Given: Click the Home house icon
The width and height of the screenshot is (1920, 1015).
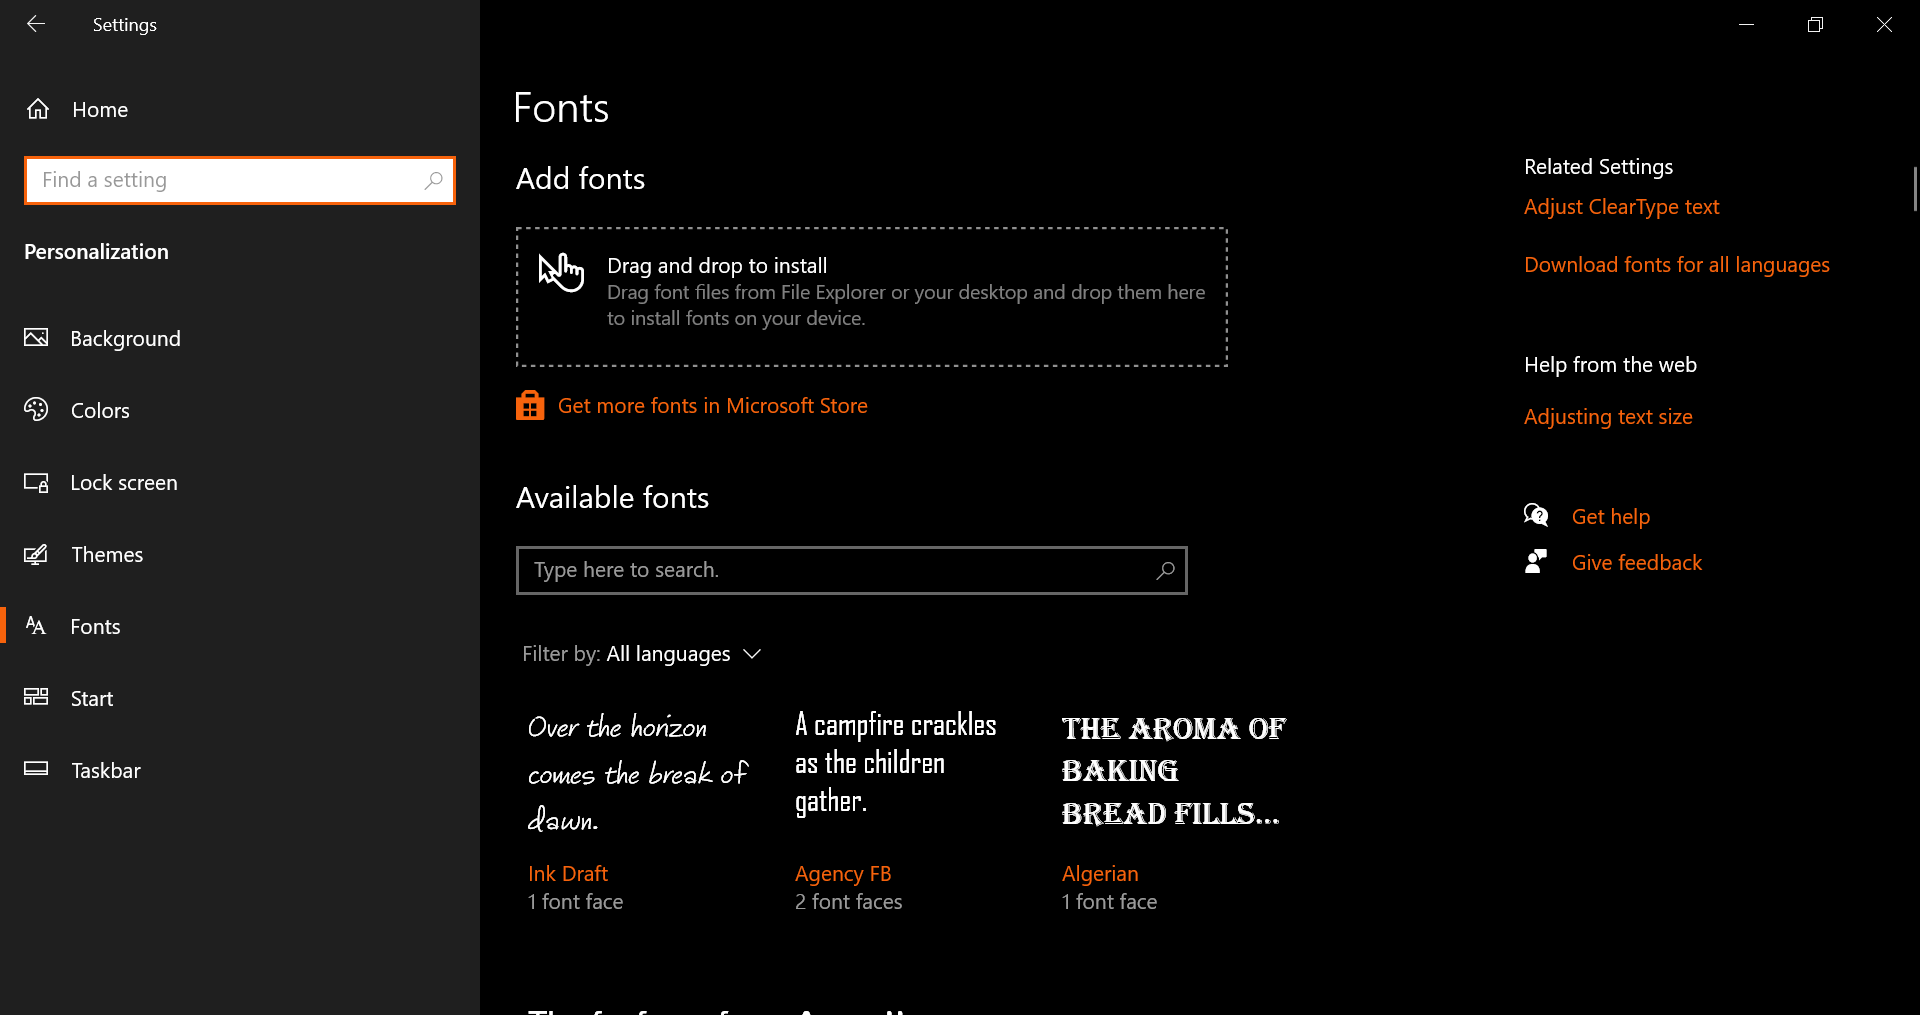Looking at the screenshot, I should click(x=38, y=109).
